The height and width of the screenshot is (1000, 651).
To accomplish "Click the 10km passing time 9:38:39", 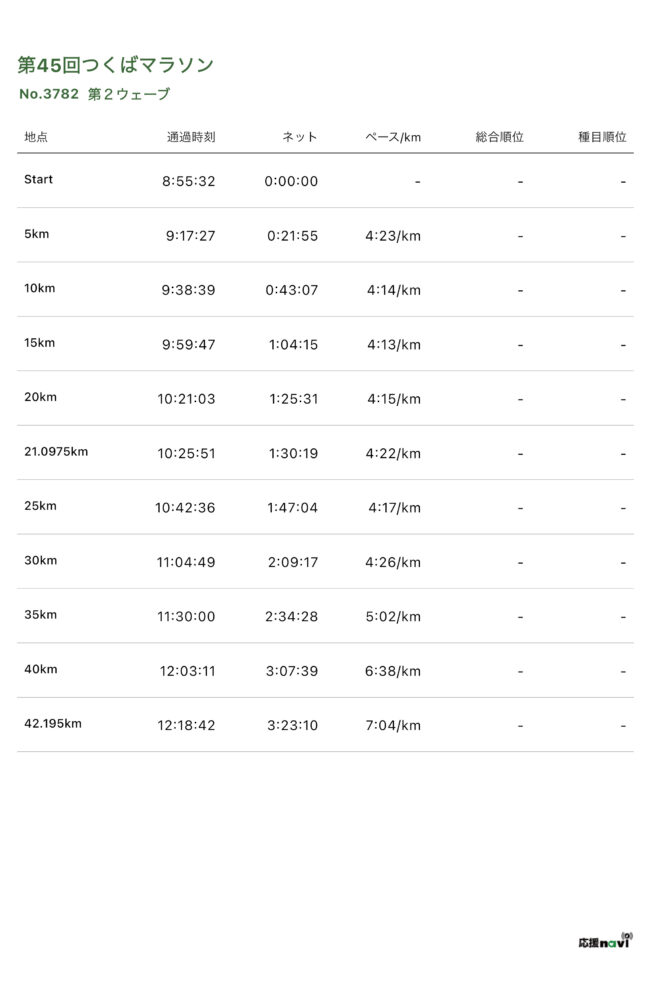I will click(x=190, y=290).
